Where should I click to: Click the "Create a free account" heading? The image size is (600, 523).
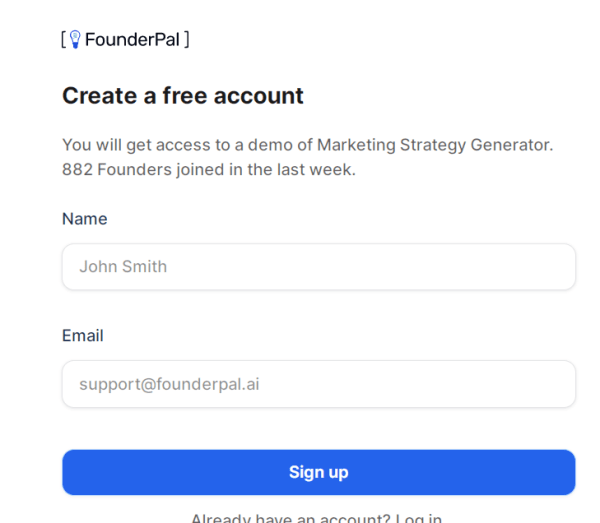click(x=183, y=96)
